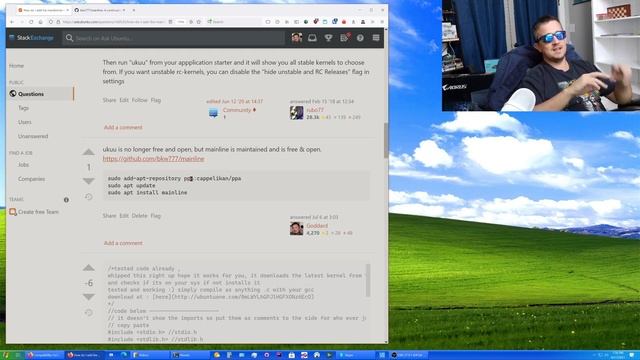The width and height of the screenshot is (640, 360).
Task: Click the browser toolbar Search box
Action: [233, 22]
